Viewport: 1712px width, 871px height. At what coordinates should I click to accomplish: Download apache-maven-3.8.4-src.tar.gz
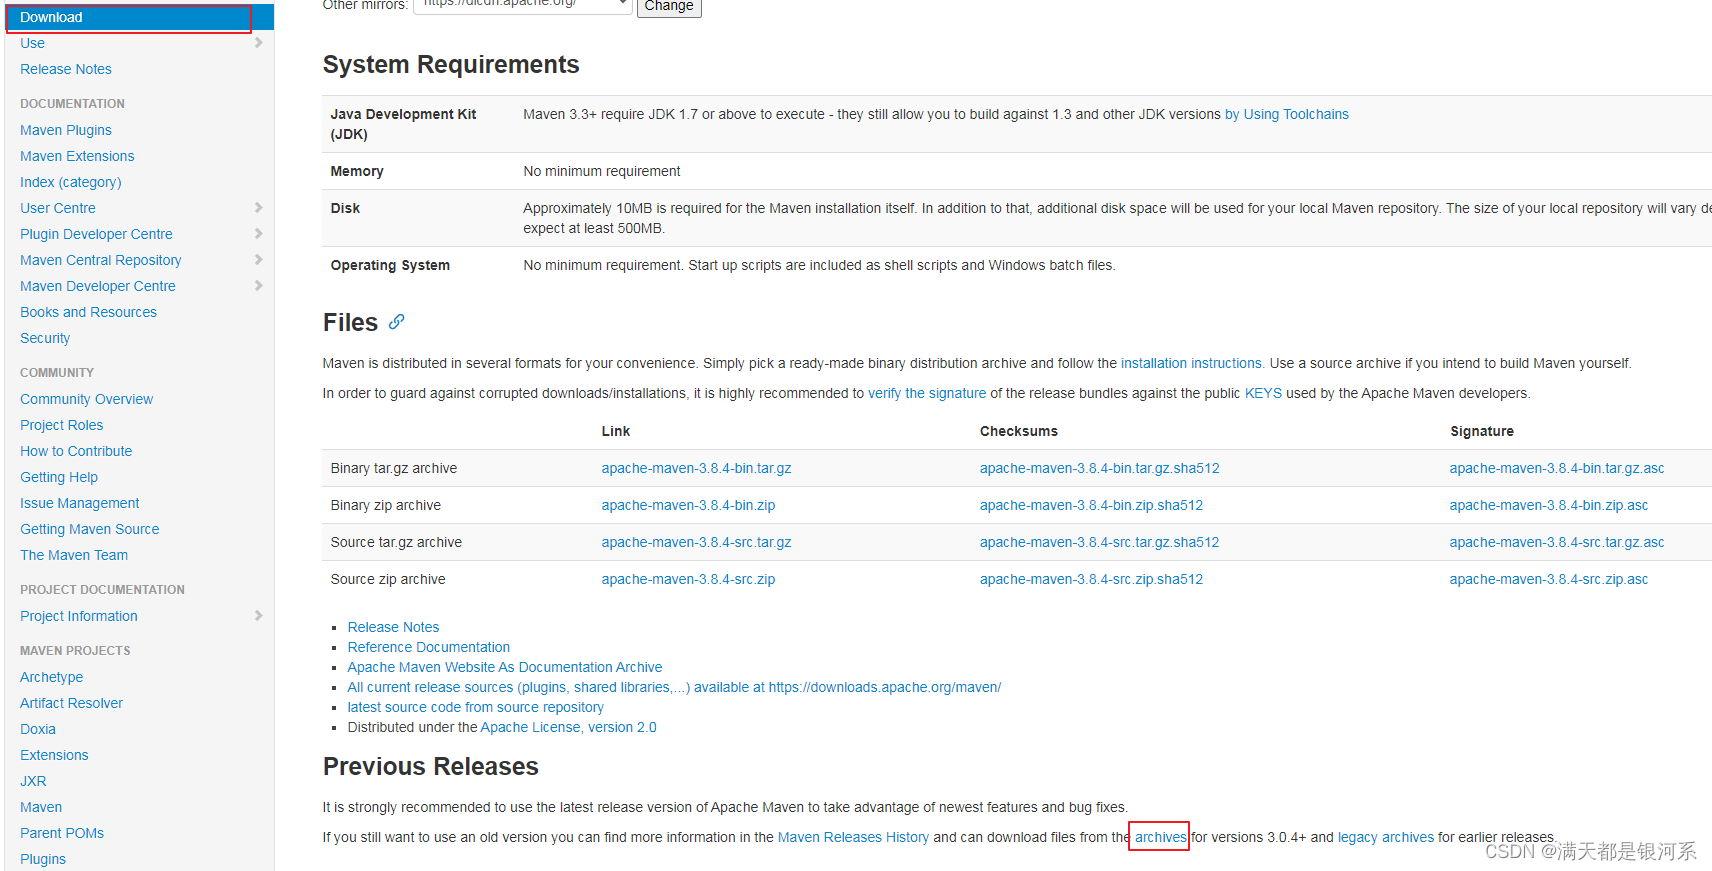(696, 542)
